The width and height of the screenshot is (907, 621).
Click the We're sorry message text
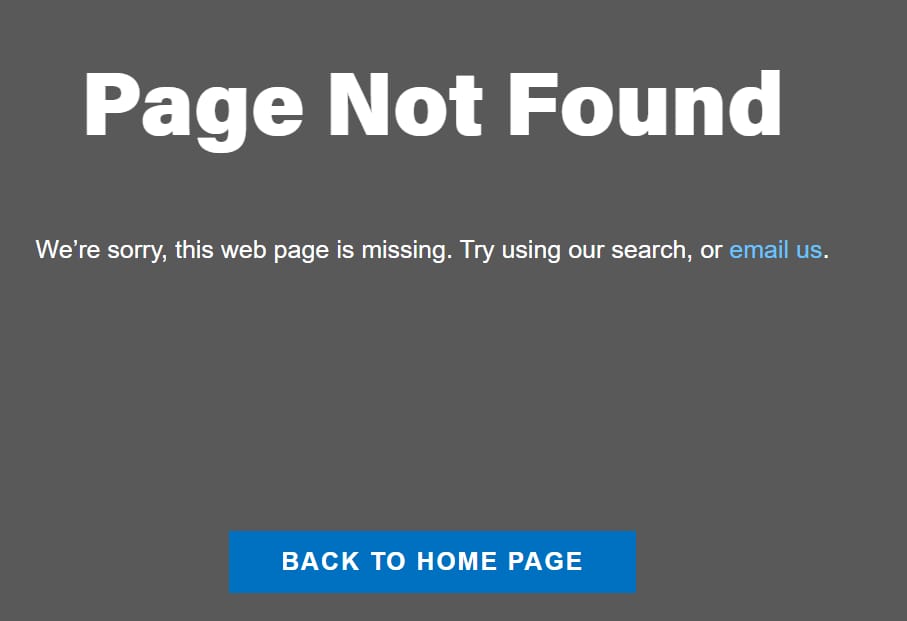coord(432,250)
